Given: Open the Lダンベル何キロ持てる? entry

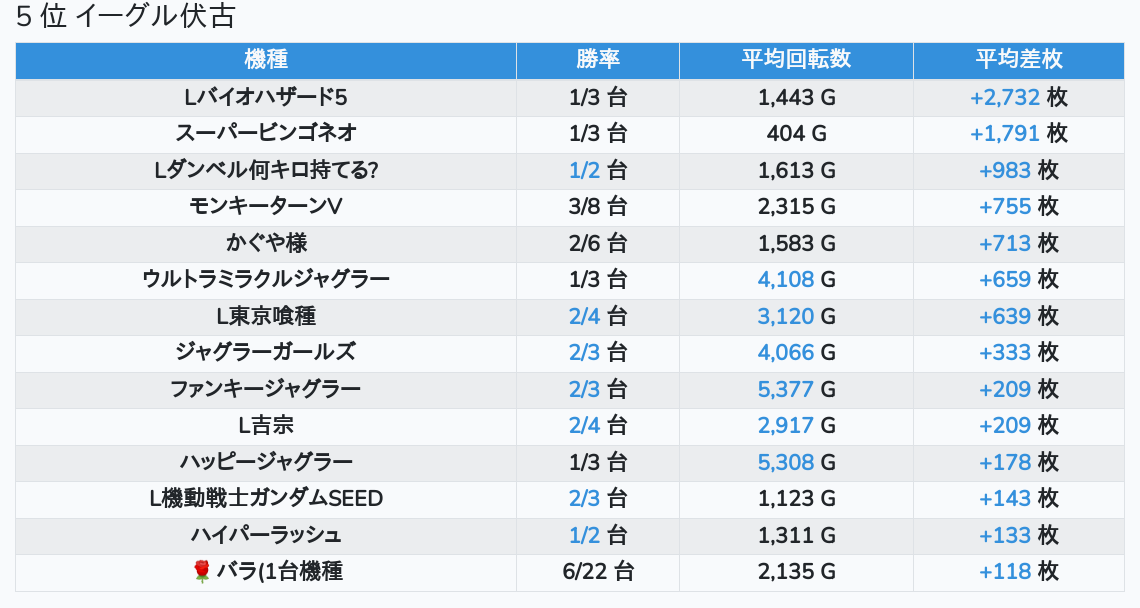Looking at the screenshot, I should (266, 170).
